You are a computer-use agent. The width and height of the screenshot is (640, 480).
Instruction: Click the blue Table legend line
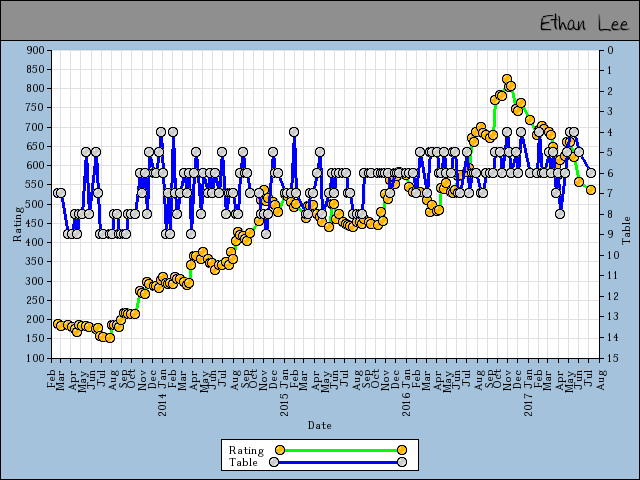coord(338,462)
